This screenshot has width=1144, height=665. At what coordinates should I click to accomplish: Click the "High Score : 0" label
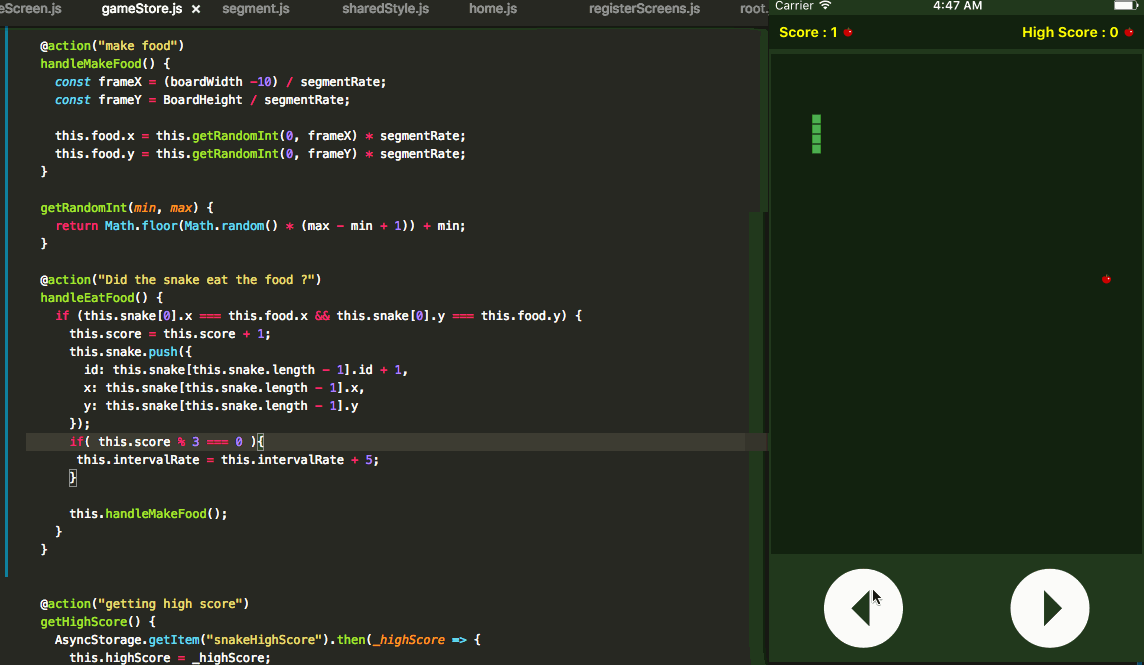(x=1070, y=32)
